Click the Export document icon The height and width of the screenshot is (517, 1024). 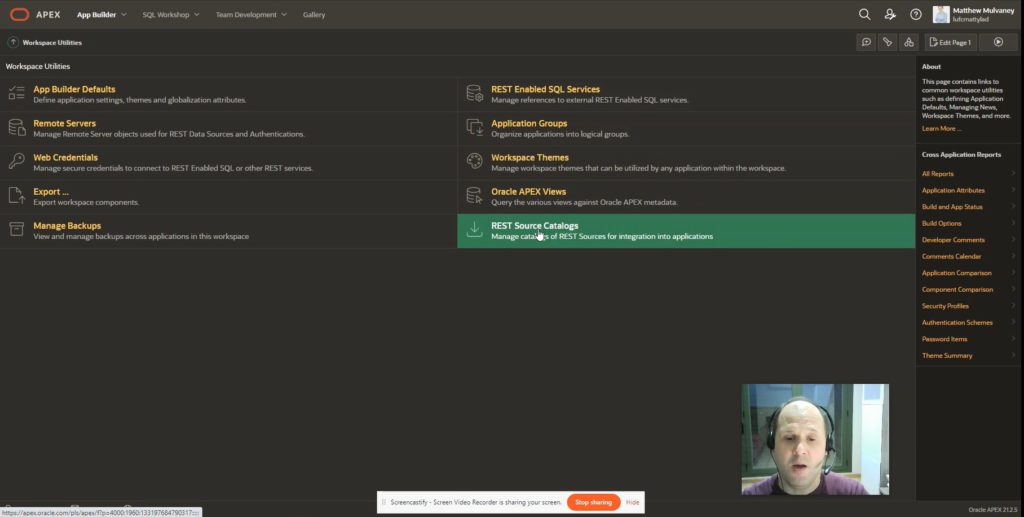pyautogui.click(x=16, y=195)
